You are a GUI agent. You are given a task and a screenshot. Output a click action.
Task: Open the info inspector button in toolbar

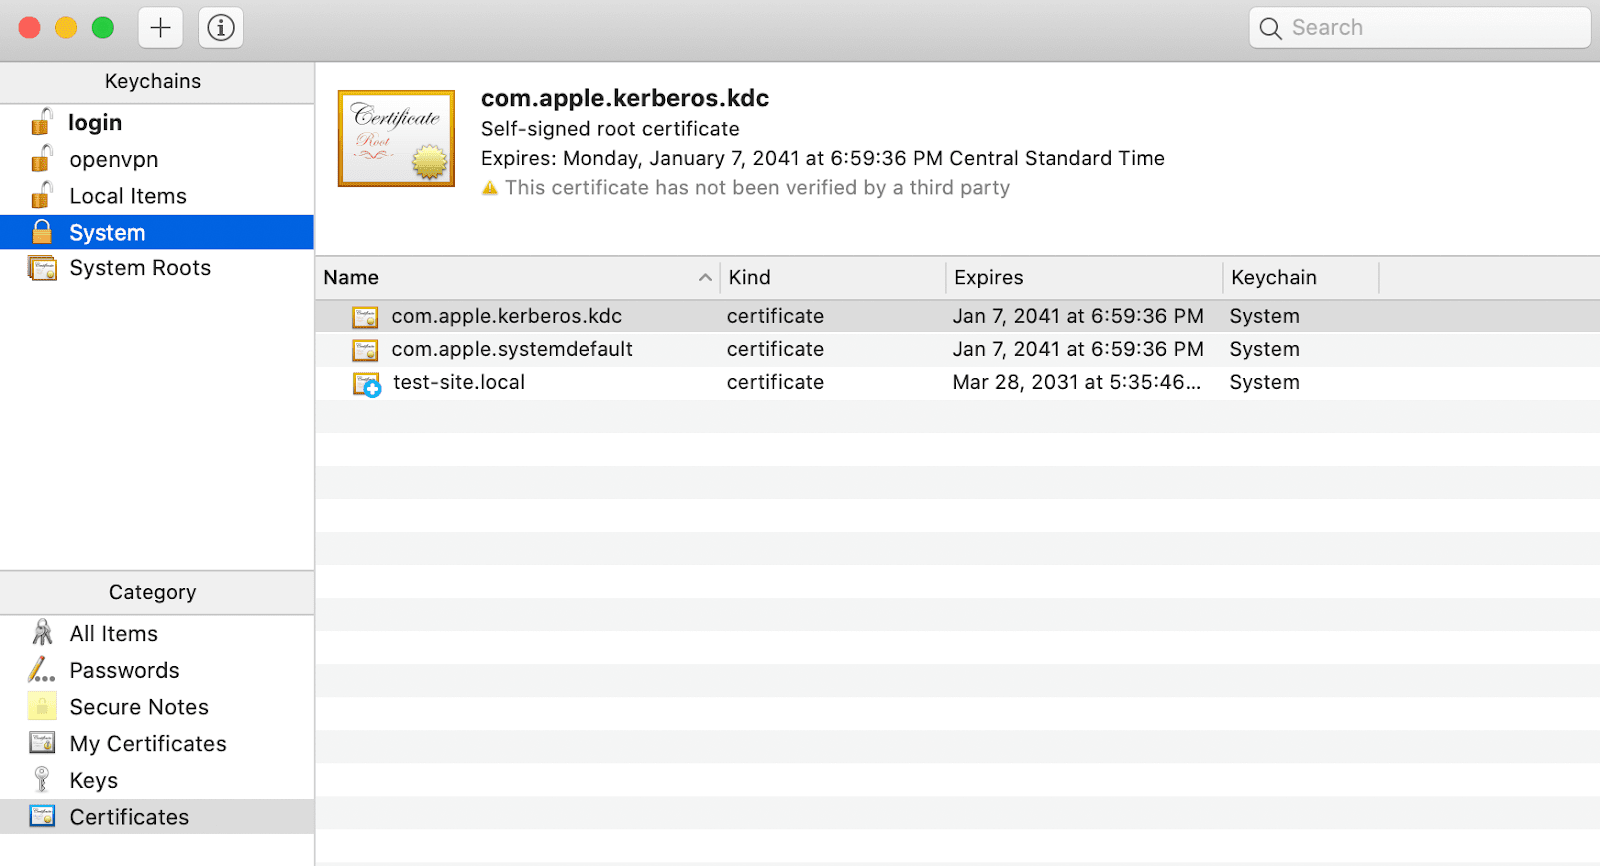(x=221, y=28)
